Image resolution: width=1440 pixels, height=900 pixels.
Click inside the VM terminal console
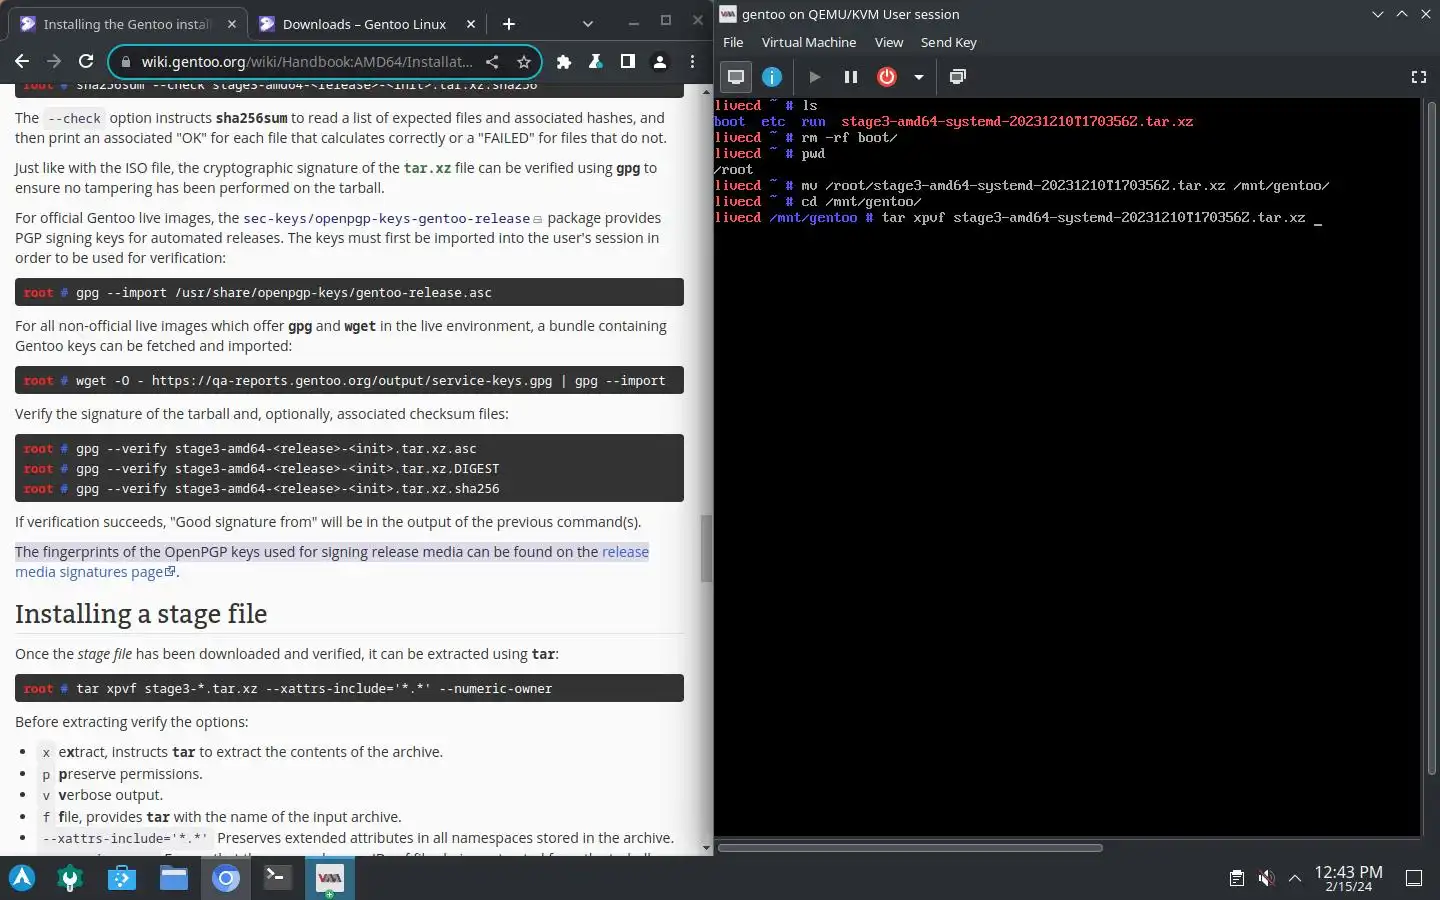(1067, 466)
